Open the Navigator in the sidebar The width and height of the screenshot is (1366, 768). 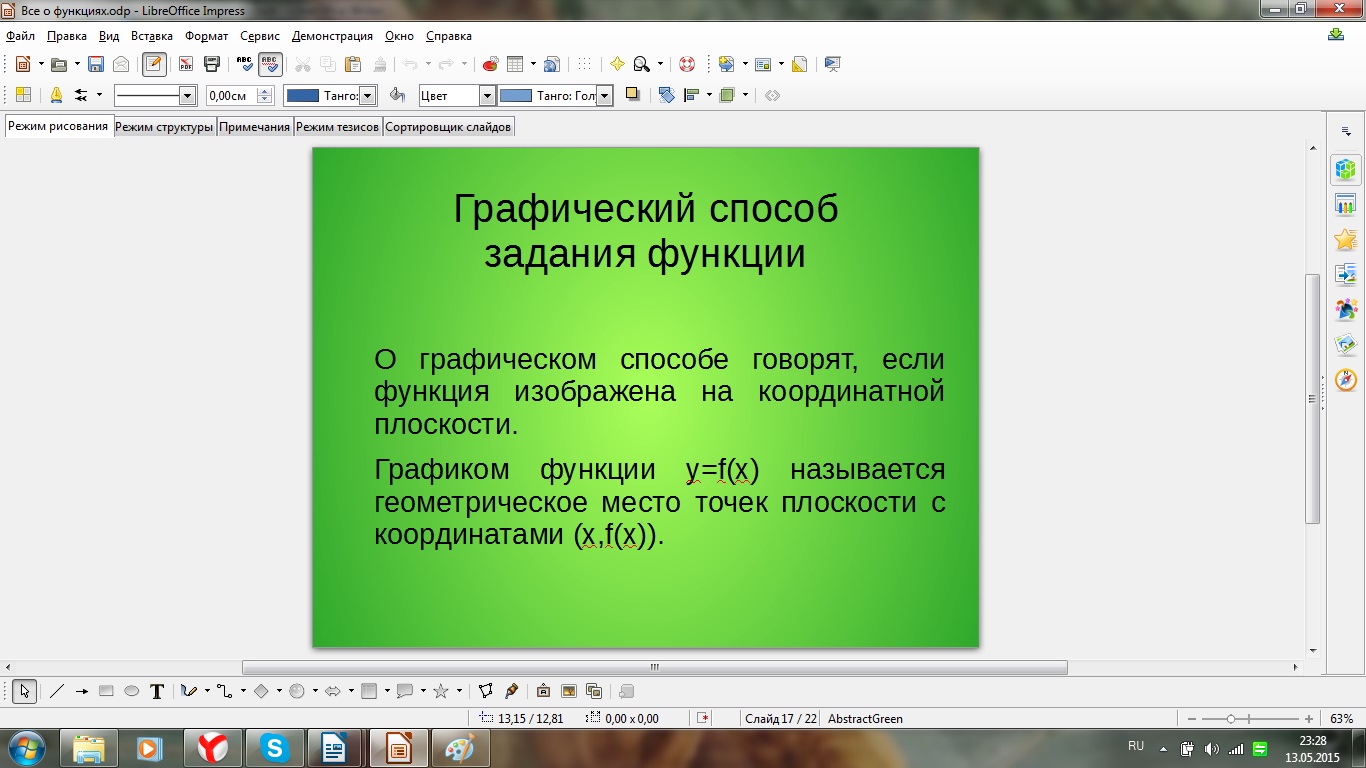pos(1346,380)
